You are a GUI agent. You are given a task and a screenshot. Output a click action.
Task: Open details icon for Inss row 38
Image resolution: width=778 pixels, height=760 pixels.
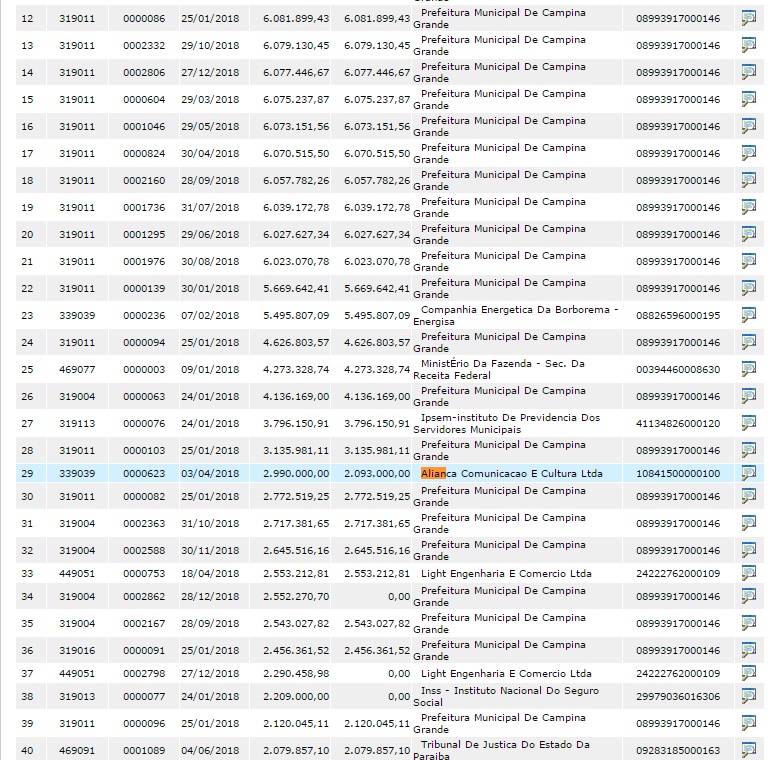[749, 697]
